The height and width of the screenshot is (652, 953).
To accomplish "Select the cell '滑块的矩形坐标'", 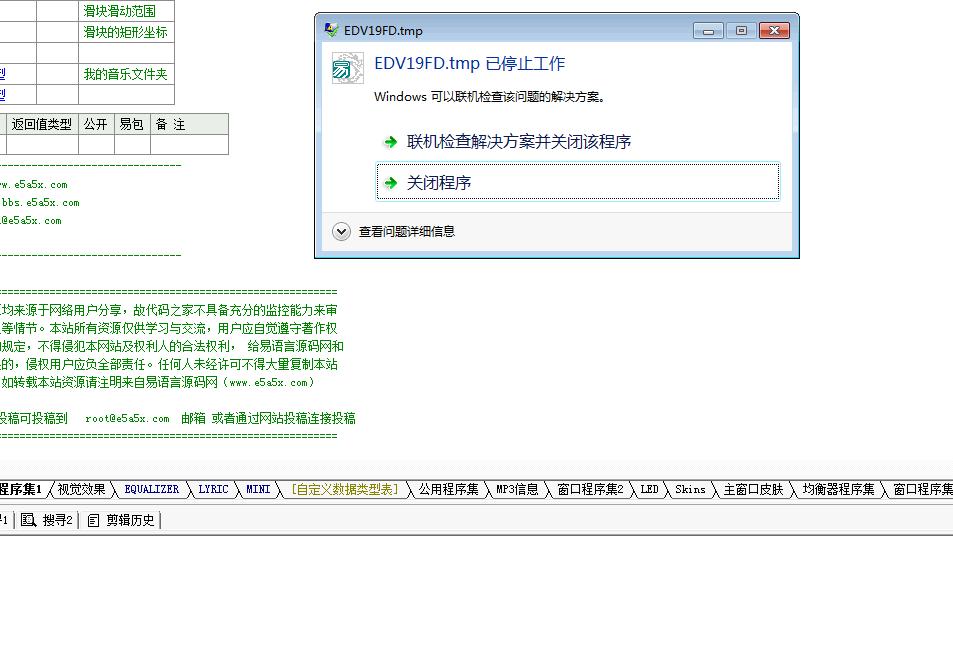I will point(125,32).
